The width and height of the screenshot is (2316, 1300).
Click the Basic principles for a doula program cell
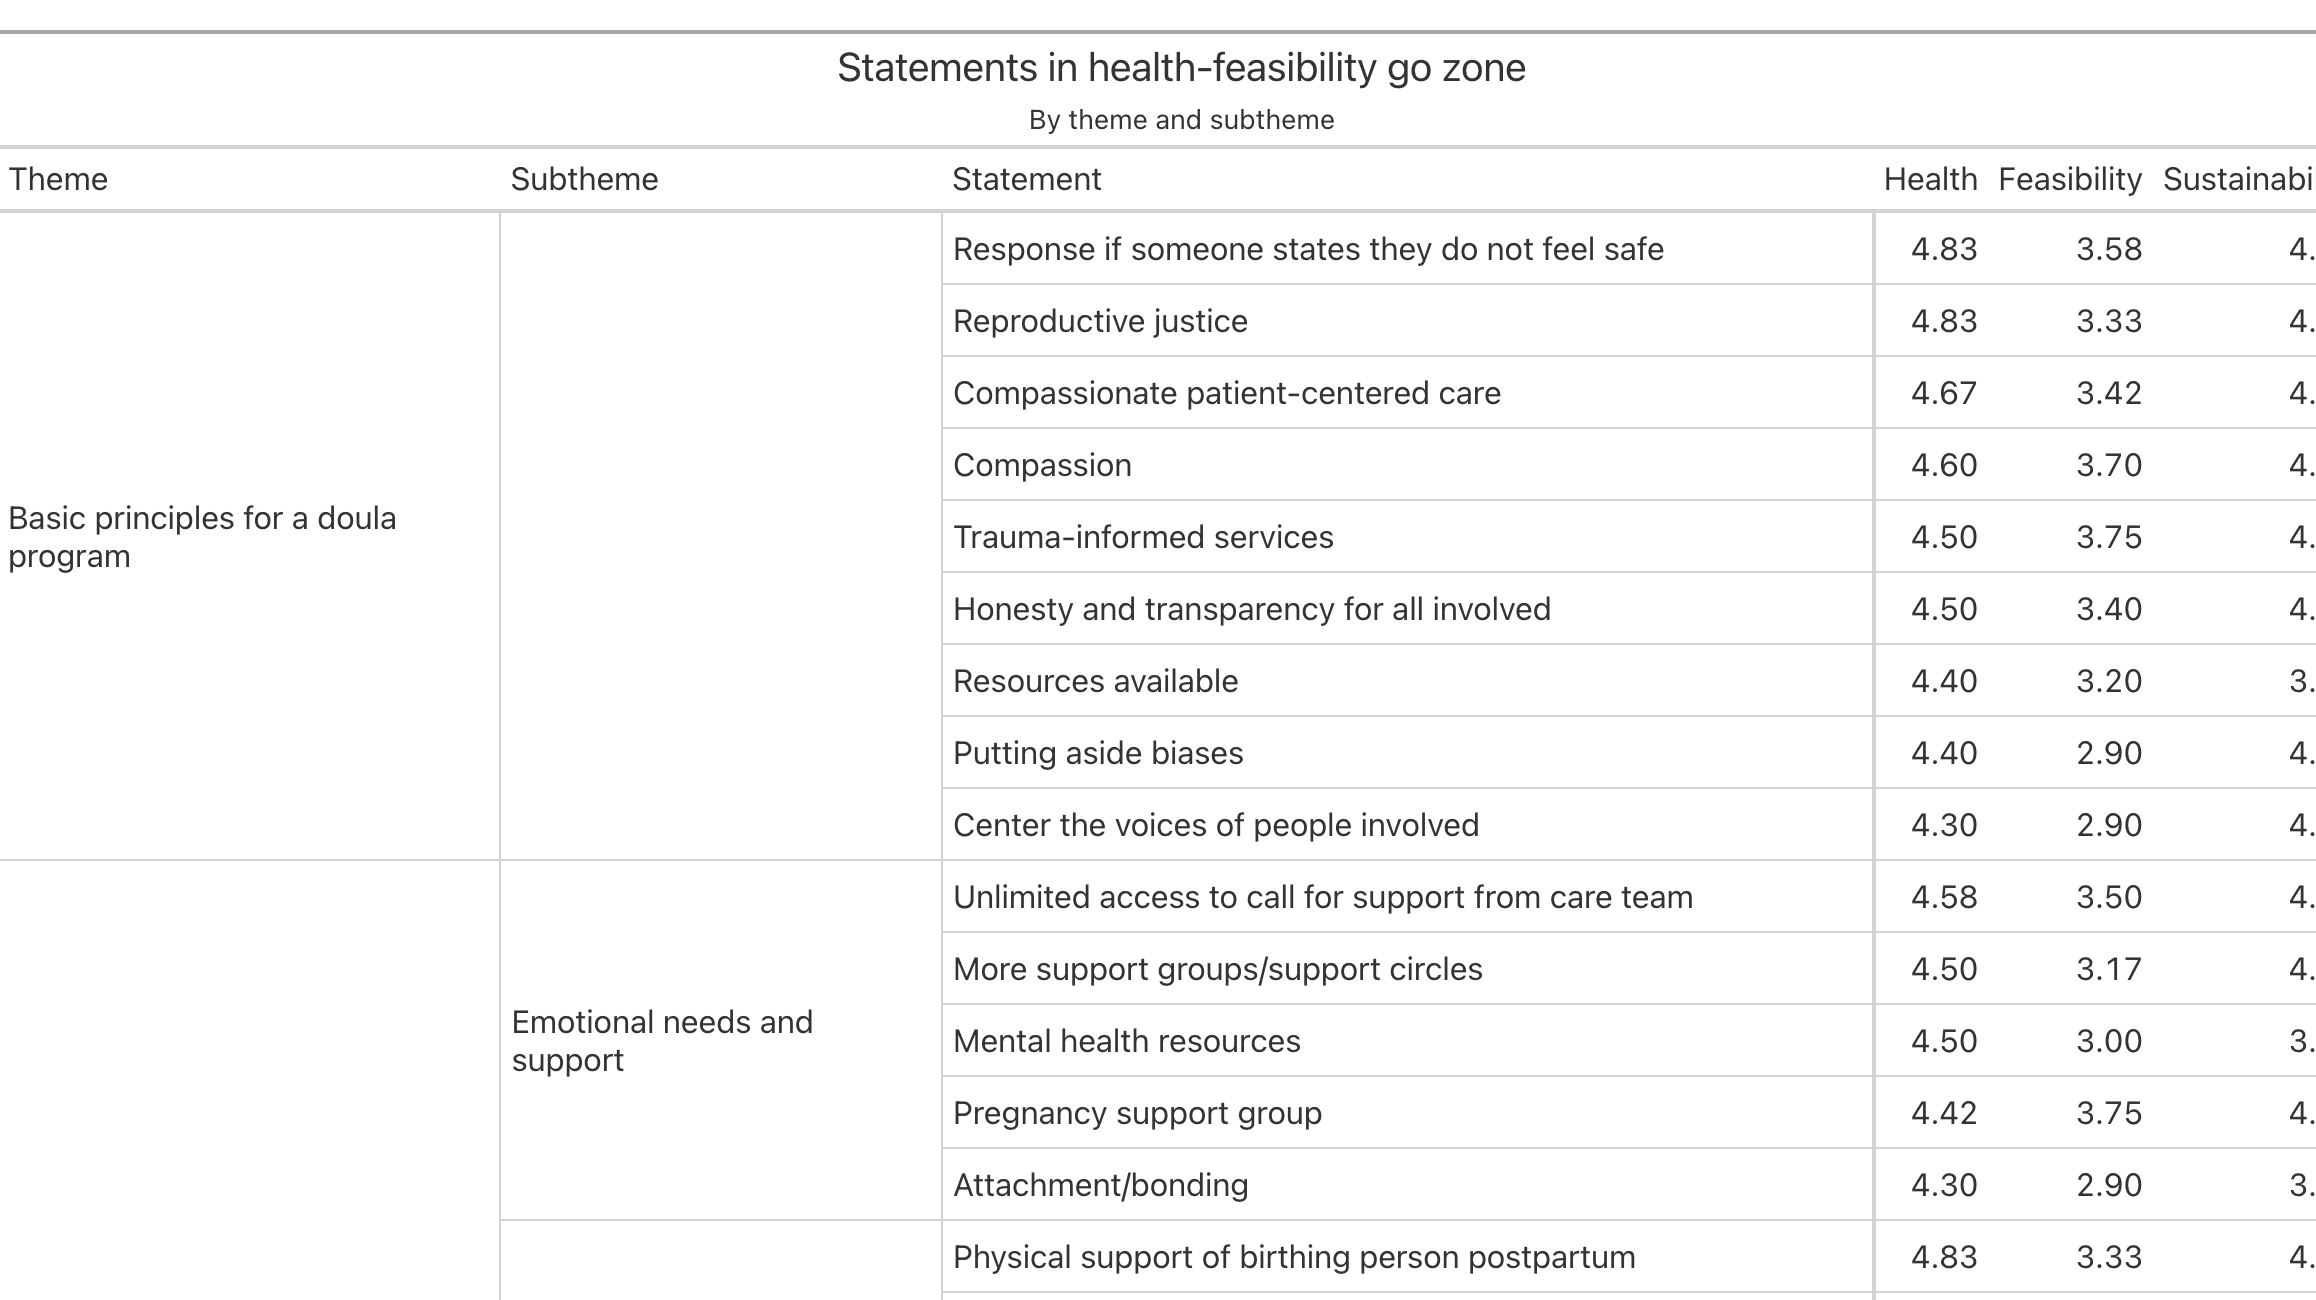point(250,536)
